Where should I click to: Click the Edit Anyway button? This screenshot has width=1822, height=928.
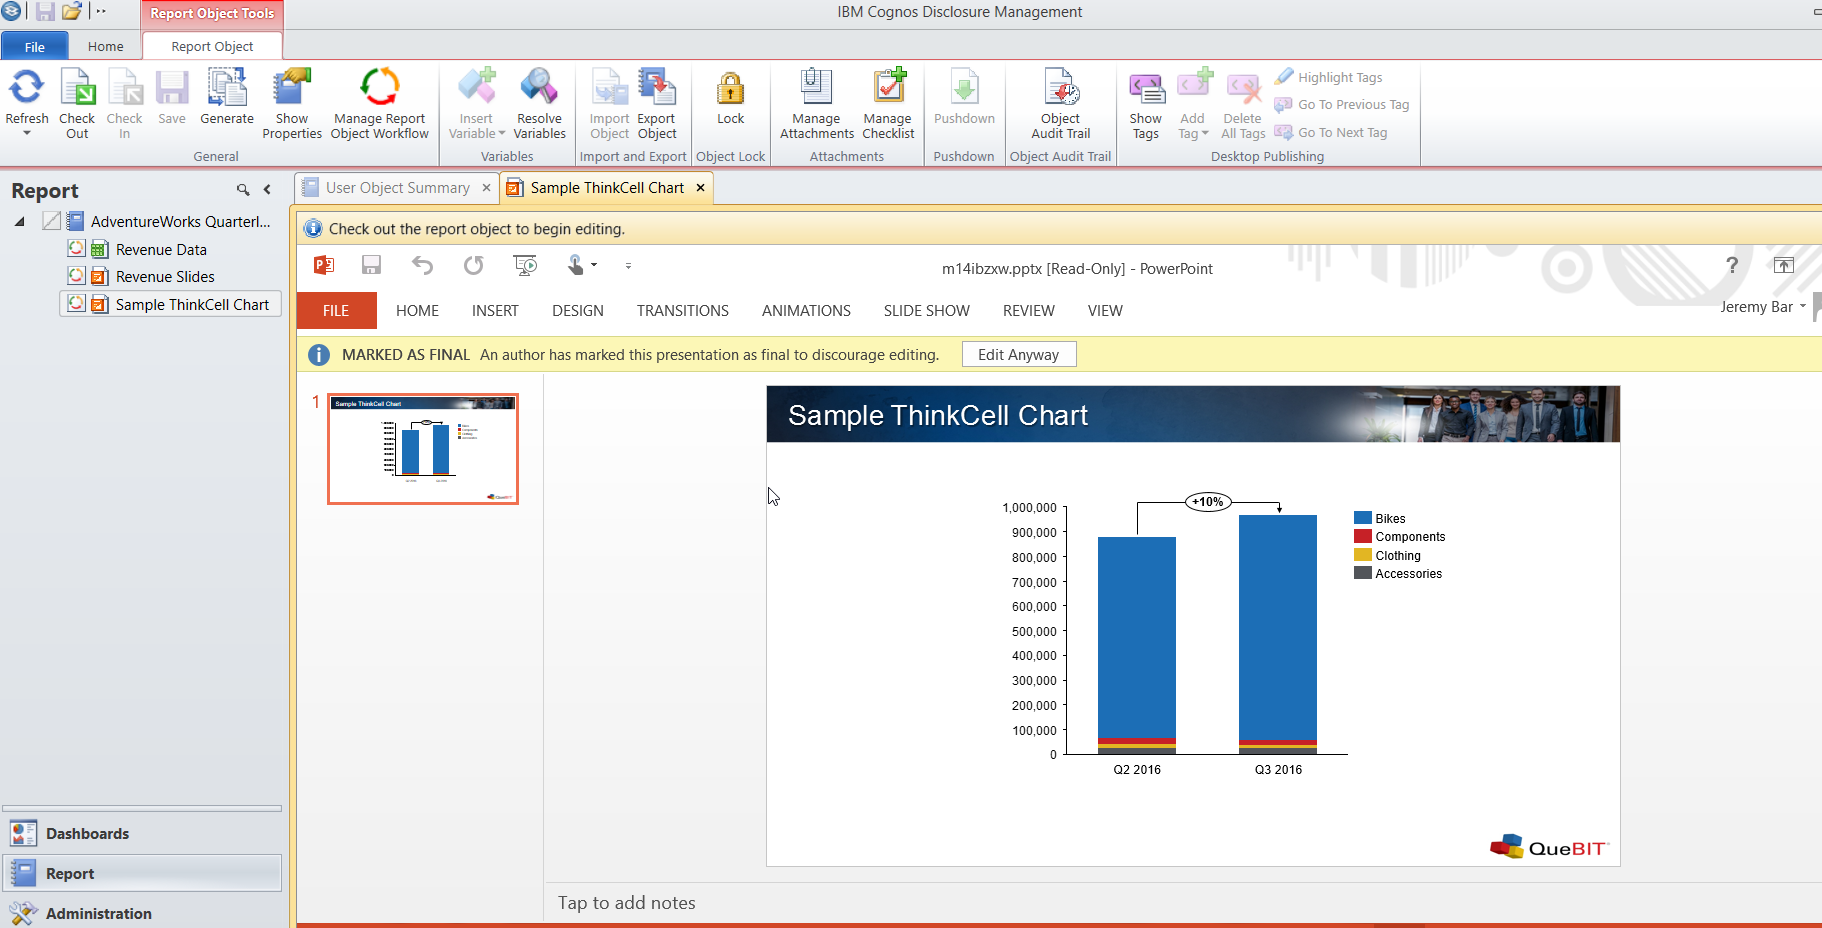(x=1019, y=355)
